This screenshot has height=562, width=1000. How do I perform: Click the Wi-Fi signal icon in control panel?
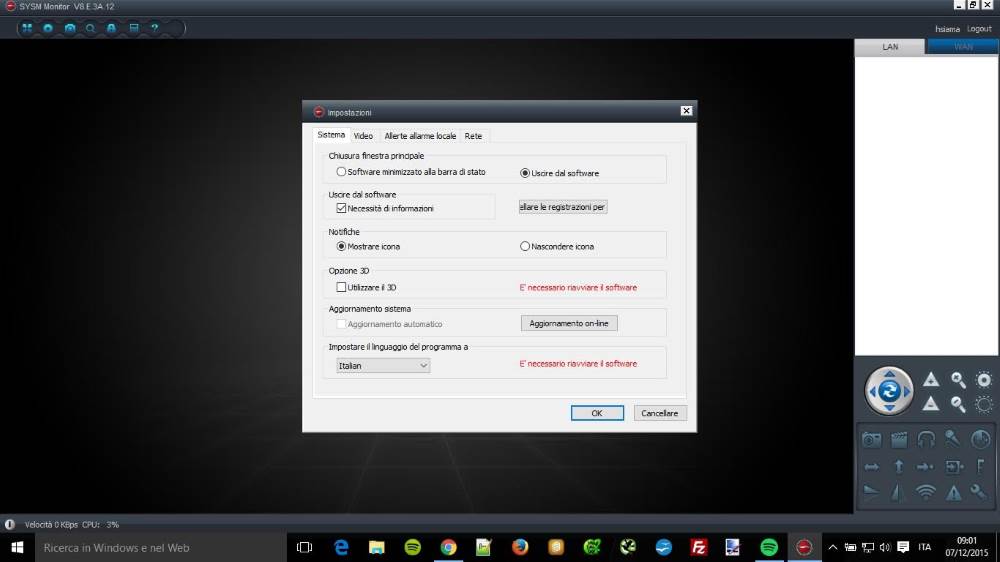[926, 492]
